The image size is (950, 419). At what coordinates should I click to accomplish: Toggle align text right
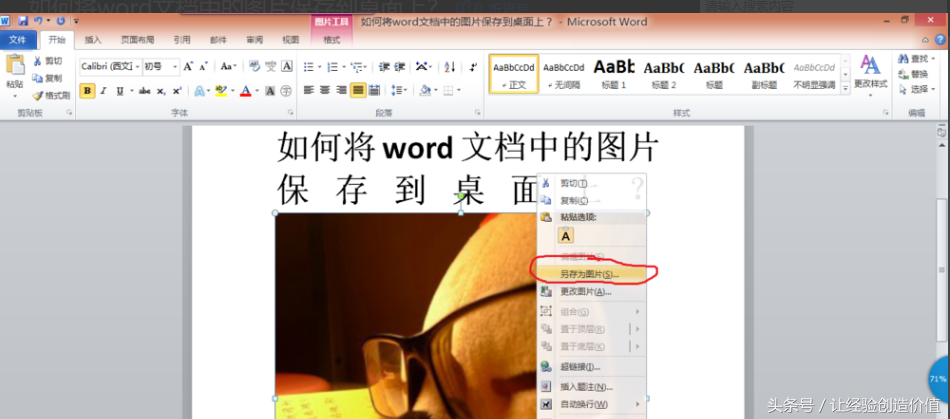coord(342,91)
